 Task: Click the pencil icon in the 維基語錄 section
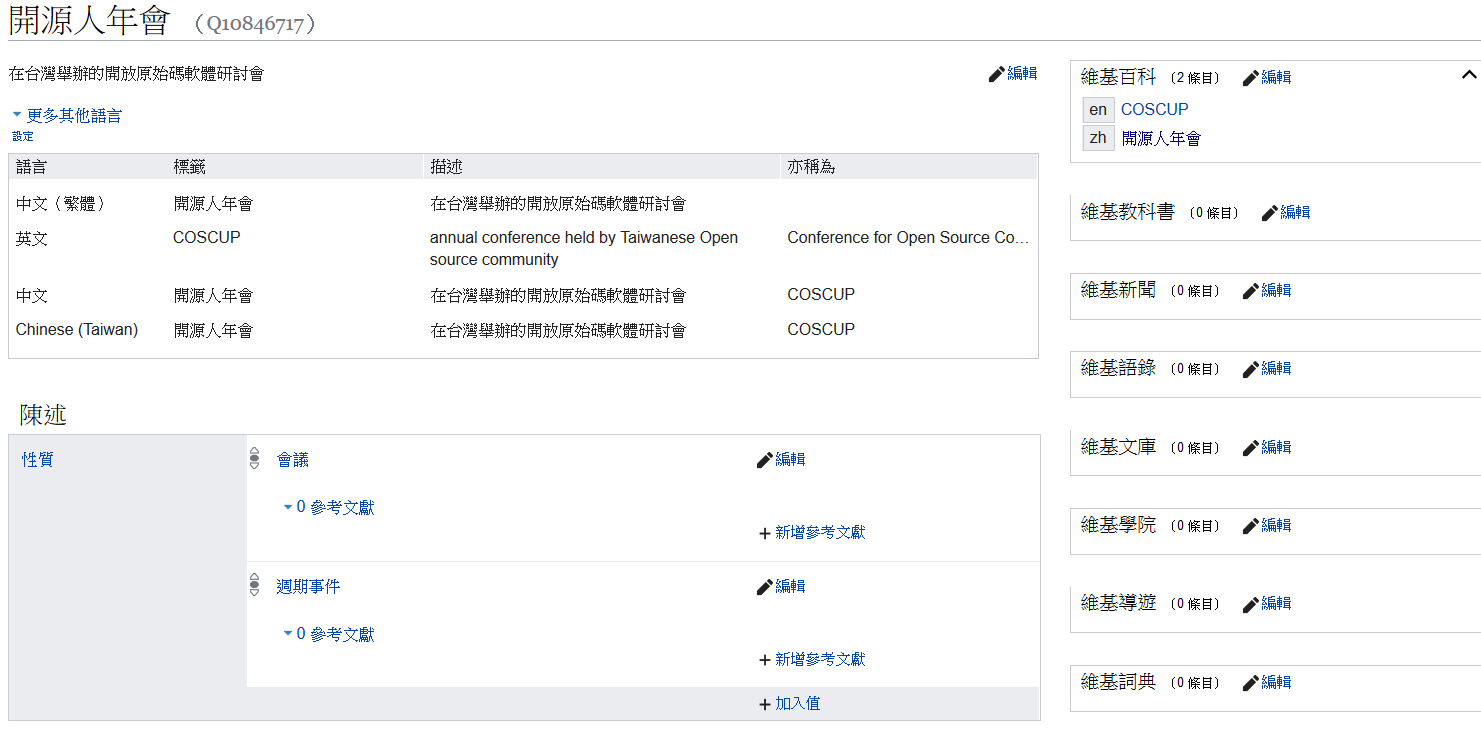coord(1250,369)
